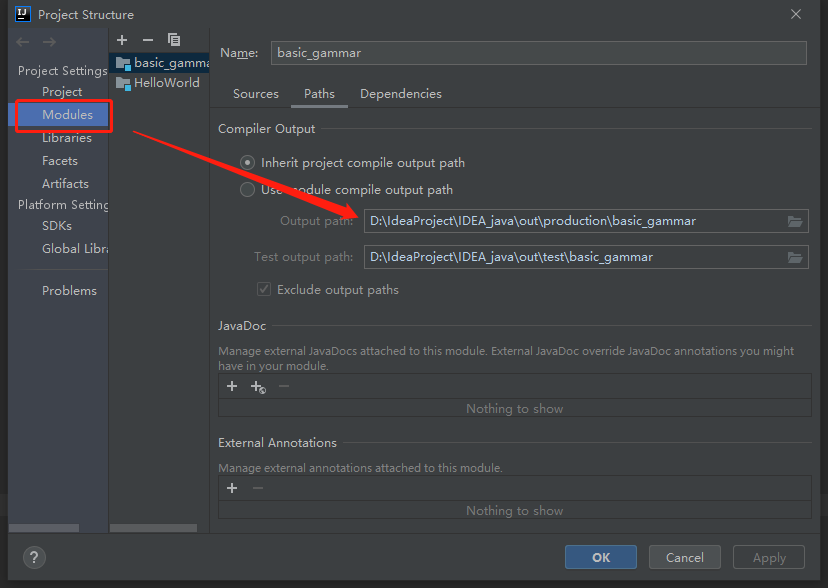Image resolution: width=828 pixels, height=588 pixels.
Task: Add a JavaDoc path with plus icon
Action: (x=232, y=386)
